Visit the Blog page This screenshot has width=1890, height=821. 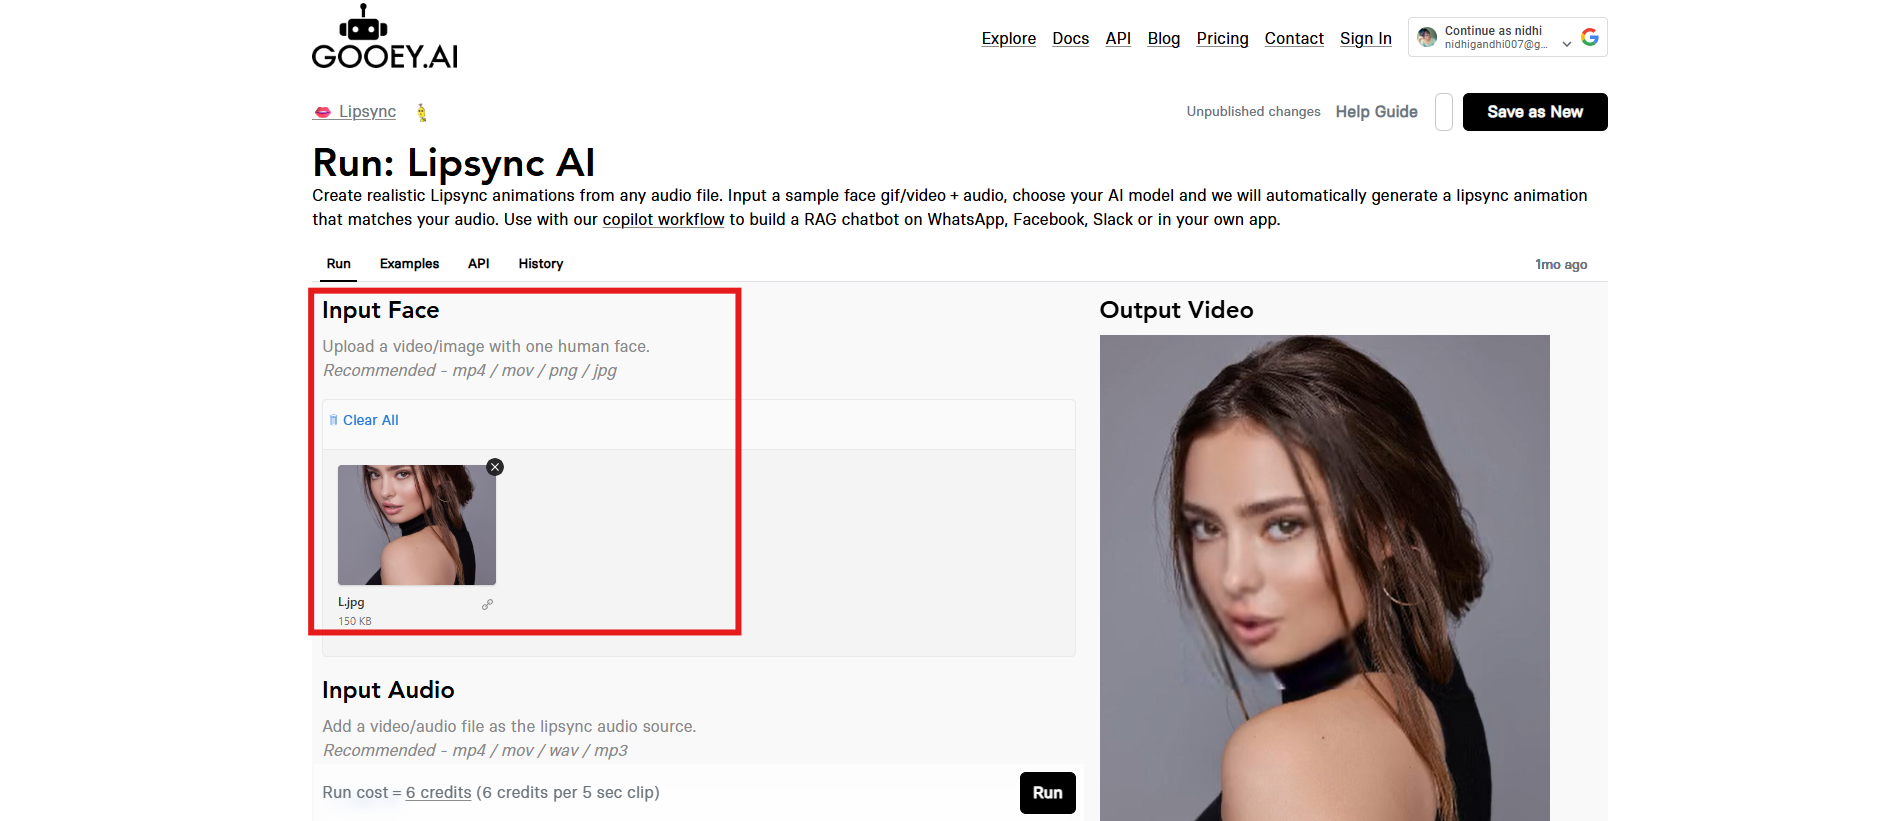tap(1164, 38)
